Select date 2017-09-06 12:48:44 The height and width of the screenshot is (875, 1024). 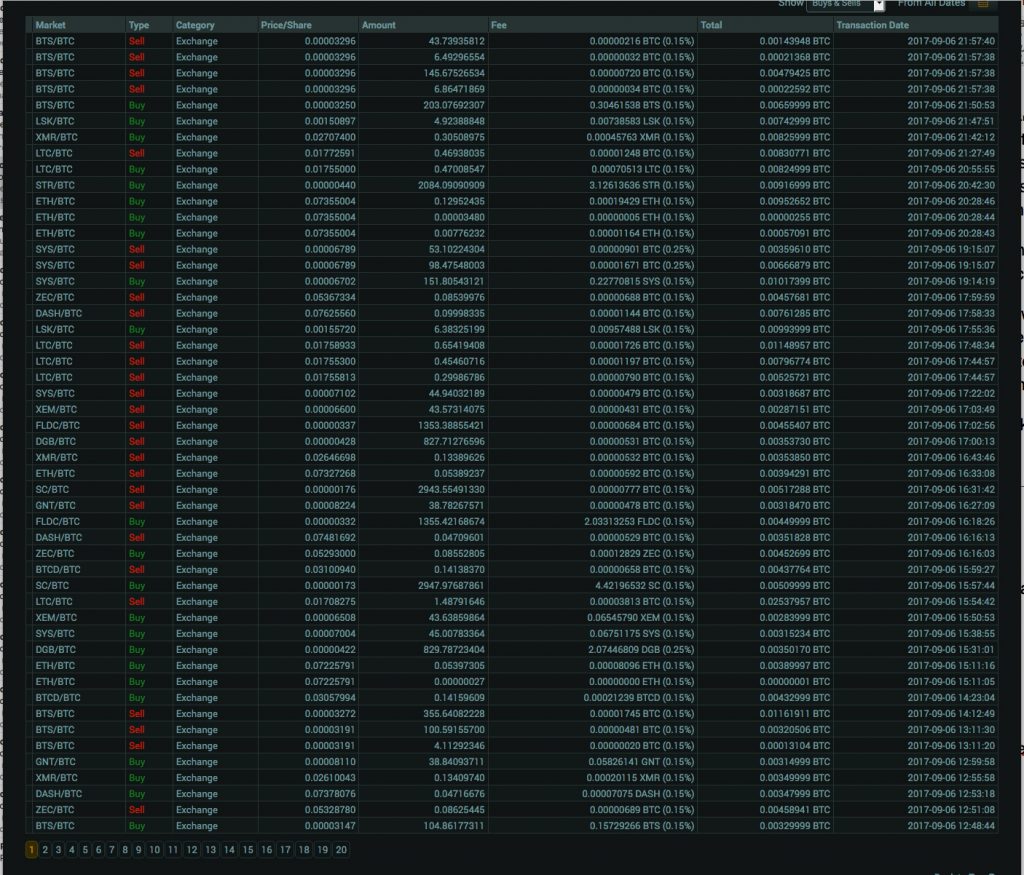(x=951, y=826)
